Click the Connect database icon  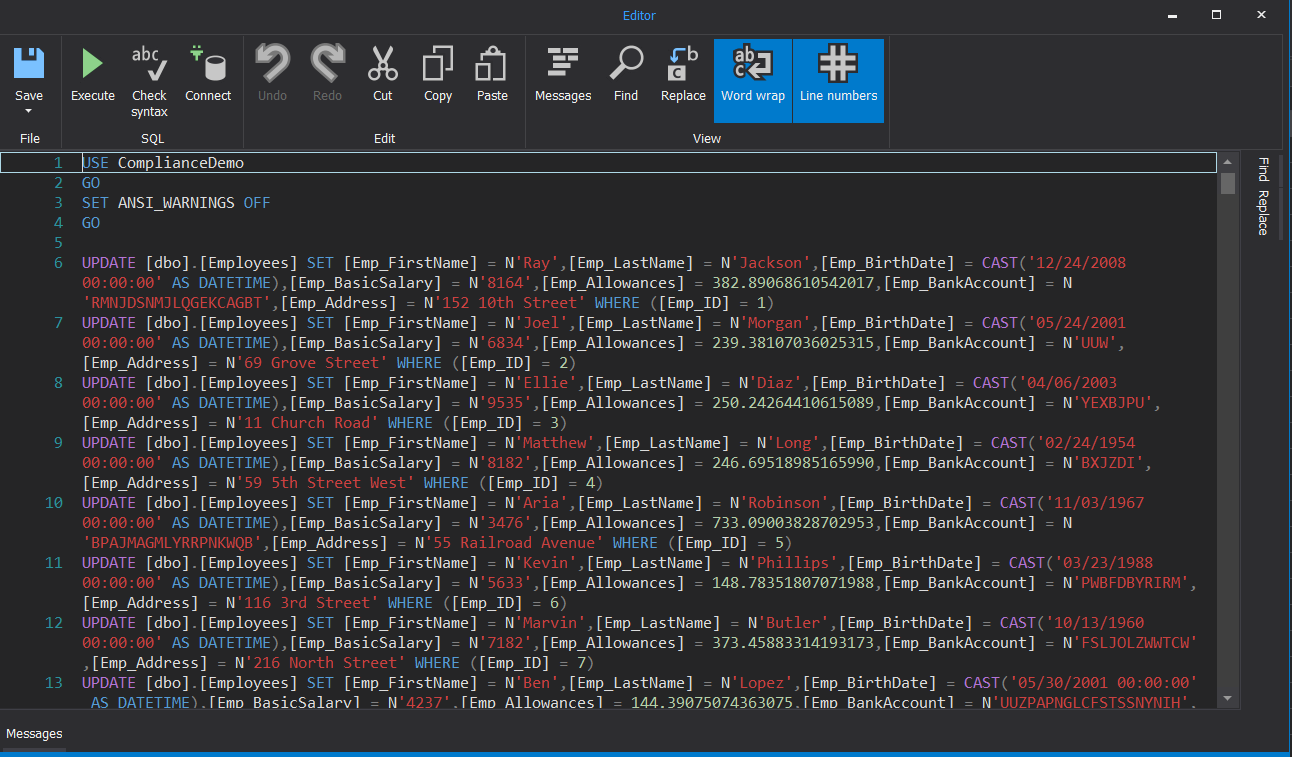[x=208, y=65]
